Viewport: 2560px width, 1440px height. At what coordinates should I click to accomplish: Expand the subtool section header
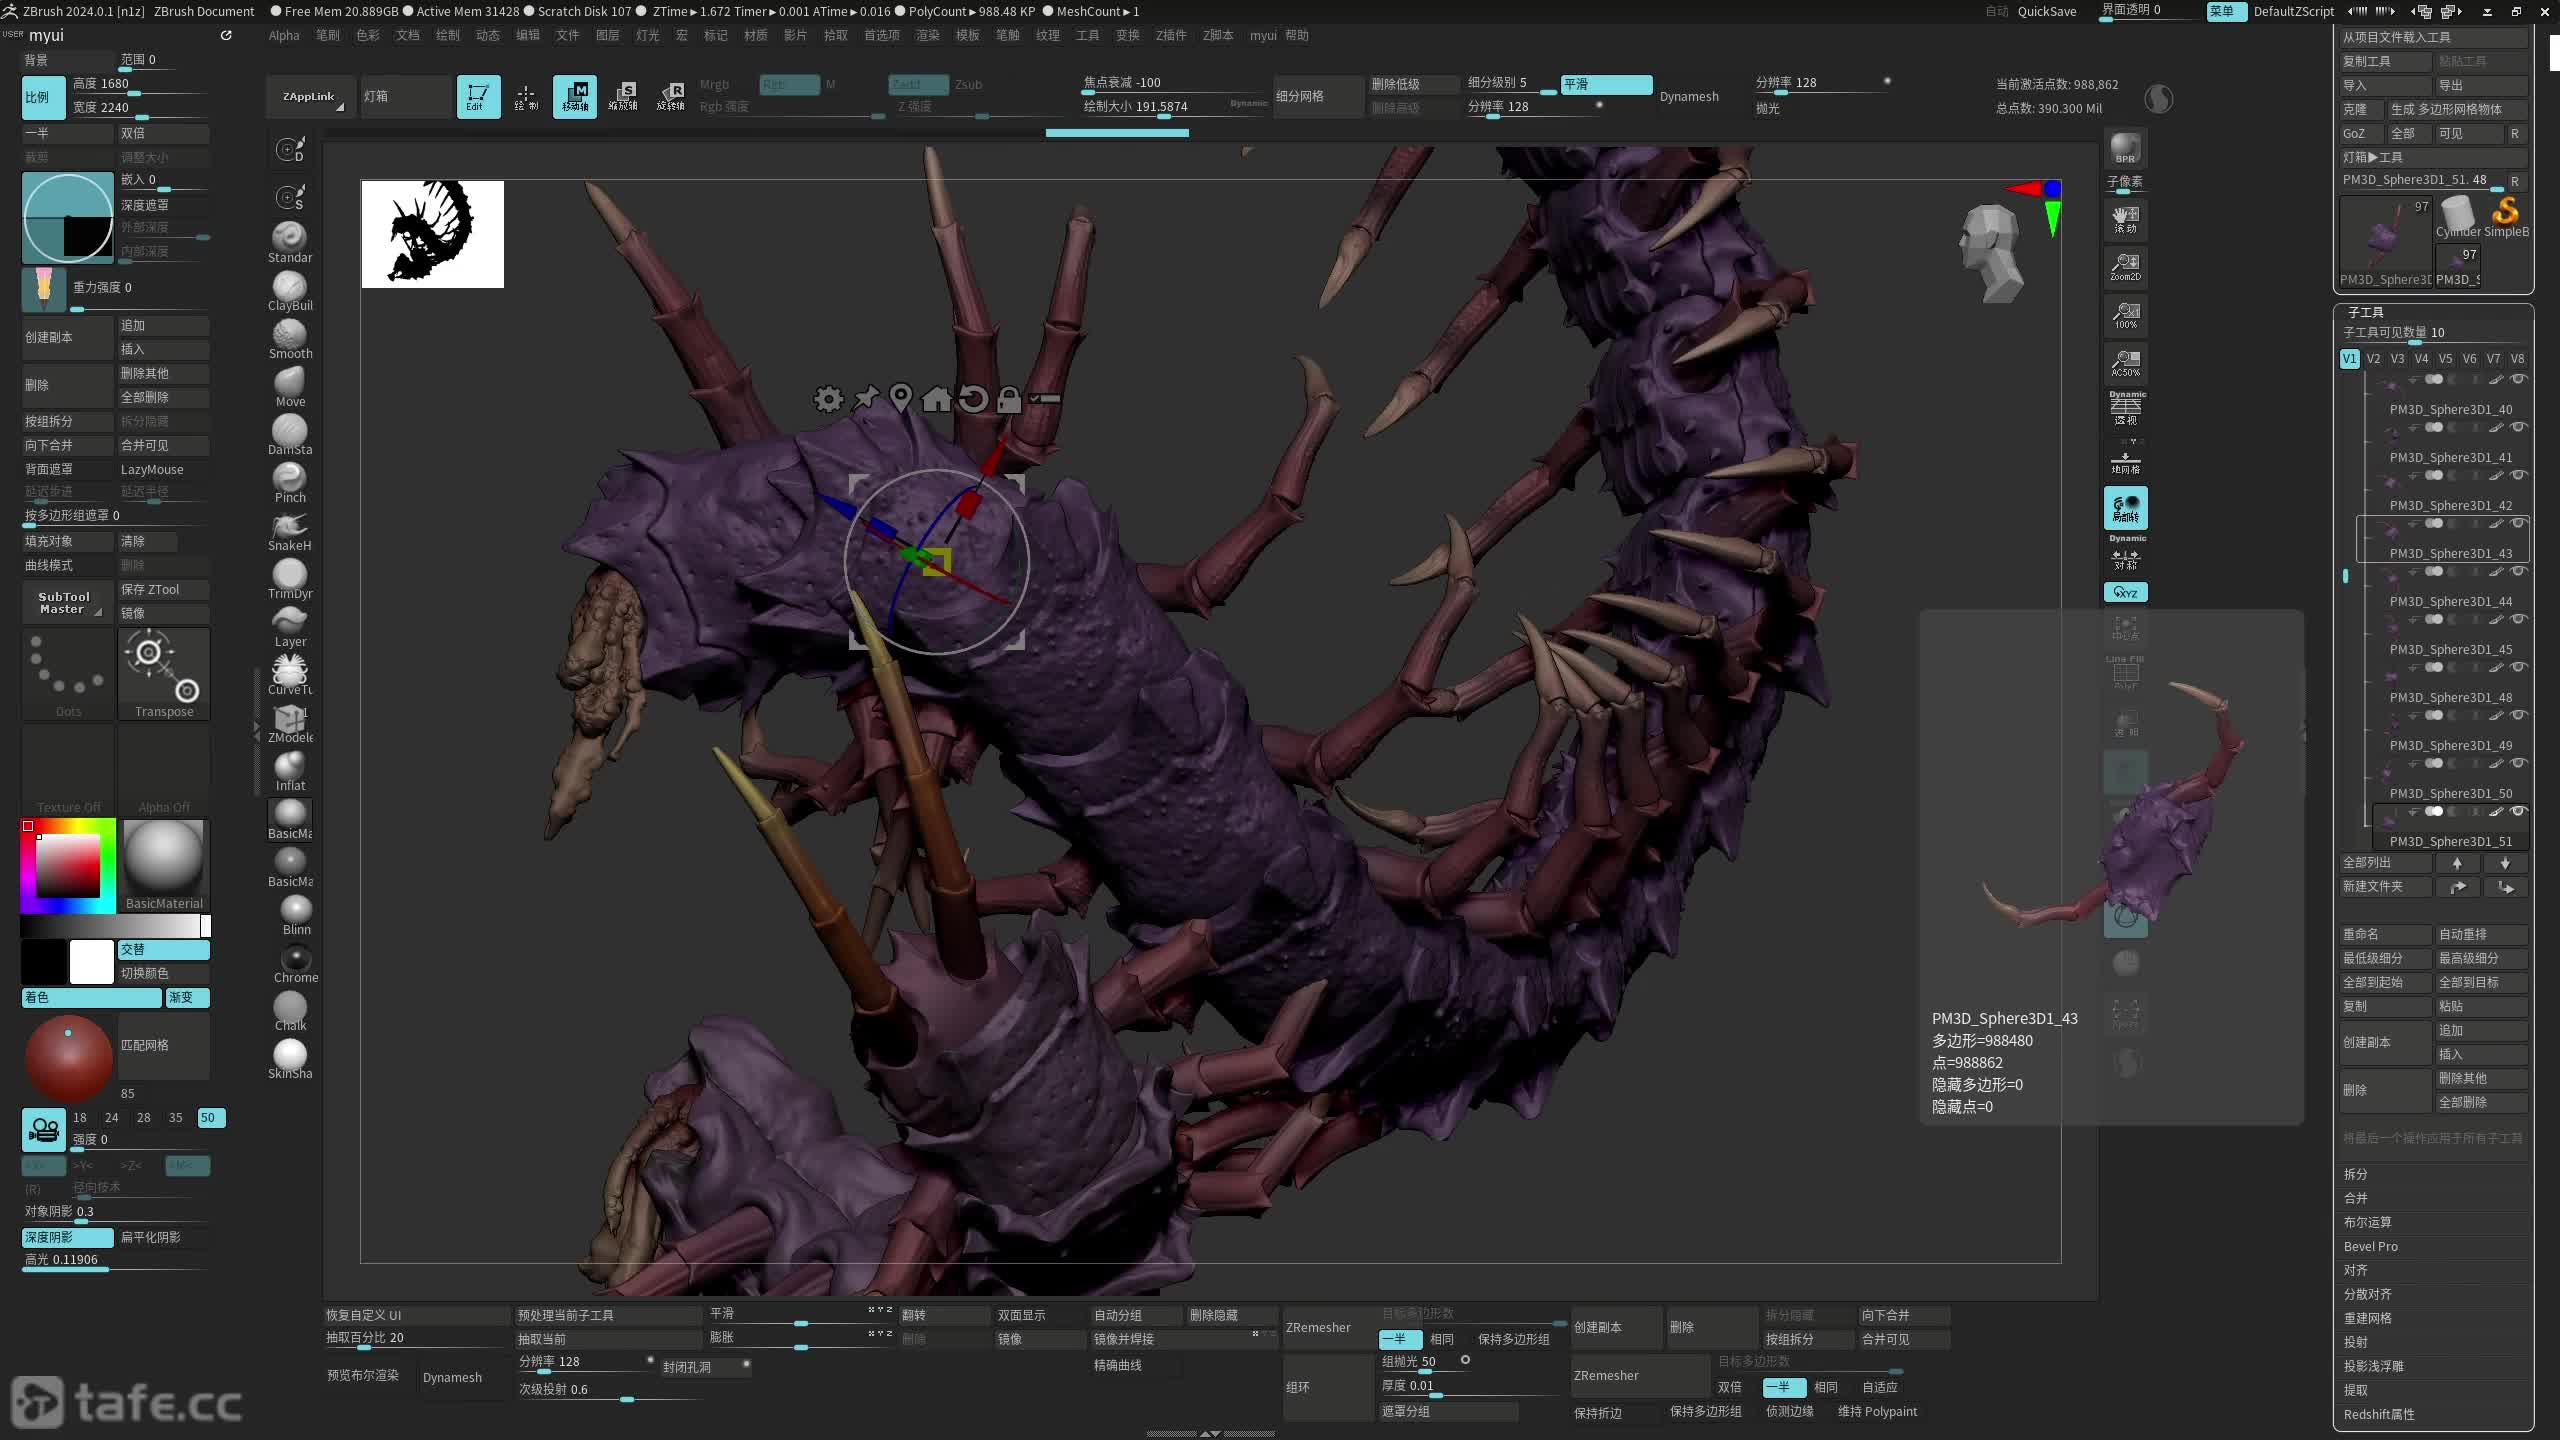(2365, 312)
